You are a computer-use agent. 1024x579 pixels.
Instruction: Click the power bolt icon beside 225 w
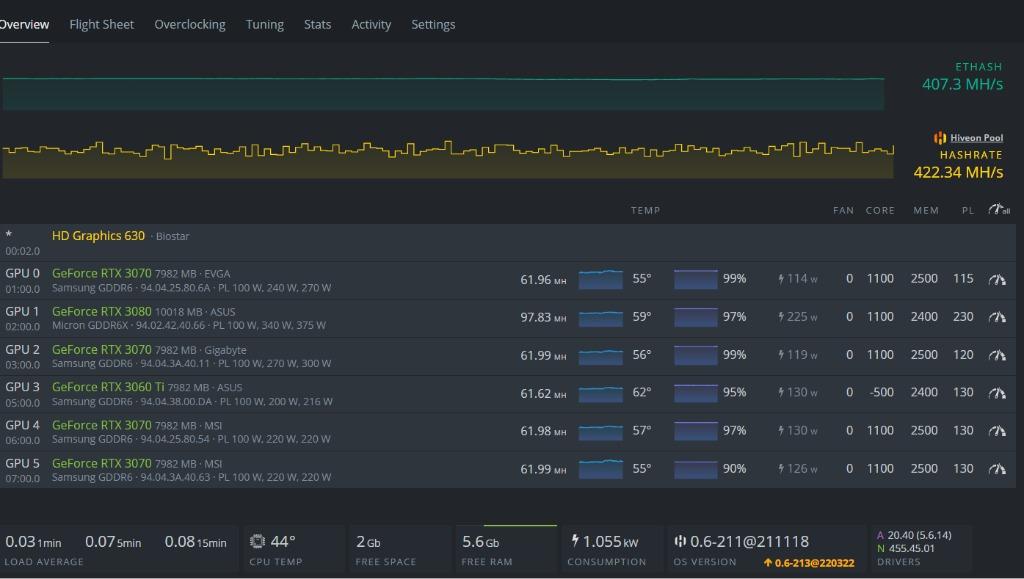(781, 317)
